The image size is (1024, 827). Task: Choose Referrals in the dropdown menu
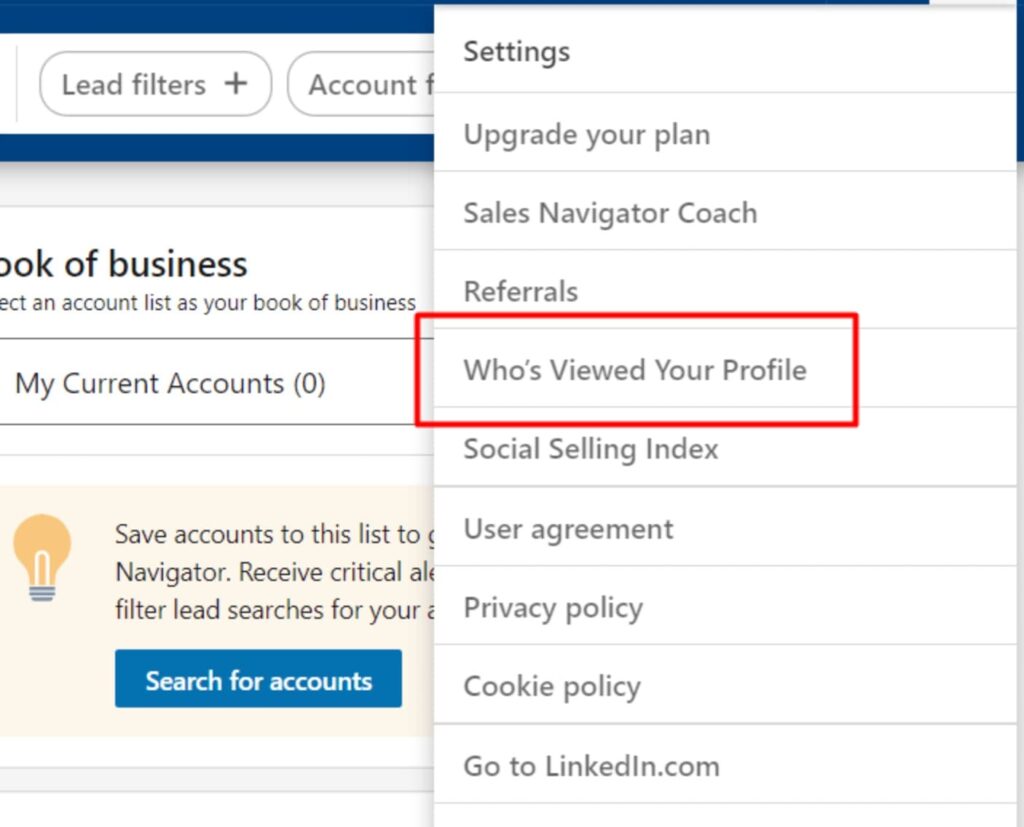pyautogui.click(x=521, y=292)
